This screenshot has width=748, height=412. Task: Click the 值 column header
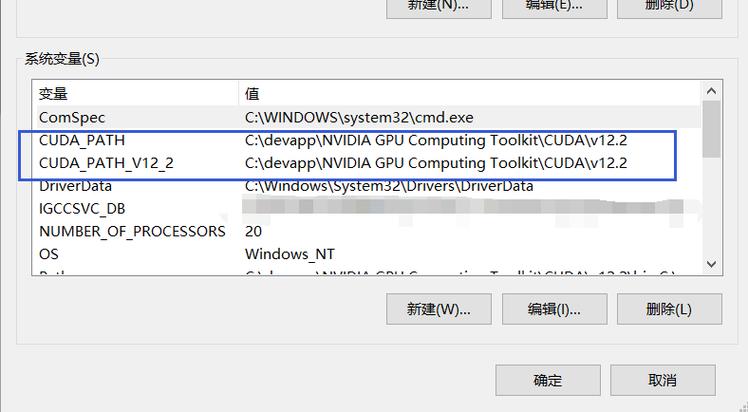[470, 93]
